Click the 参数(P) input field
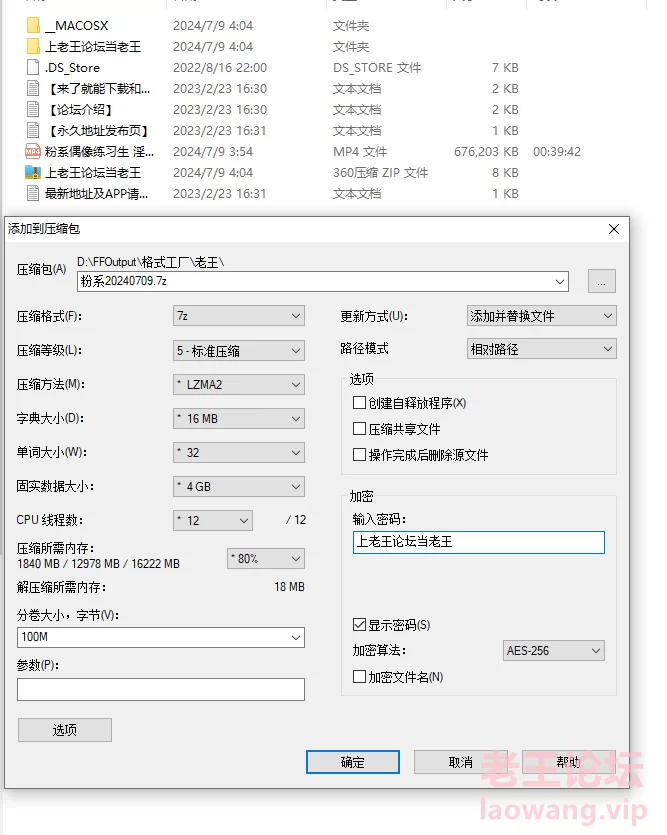 tap(161, 690)
